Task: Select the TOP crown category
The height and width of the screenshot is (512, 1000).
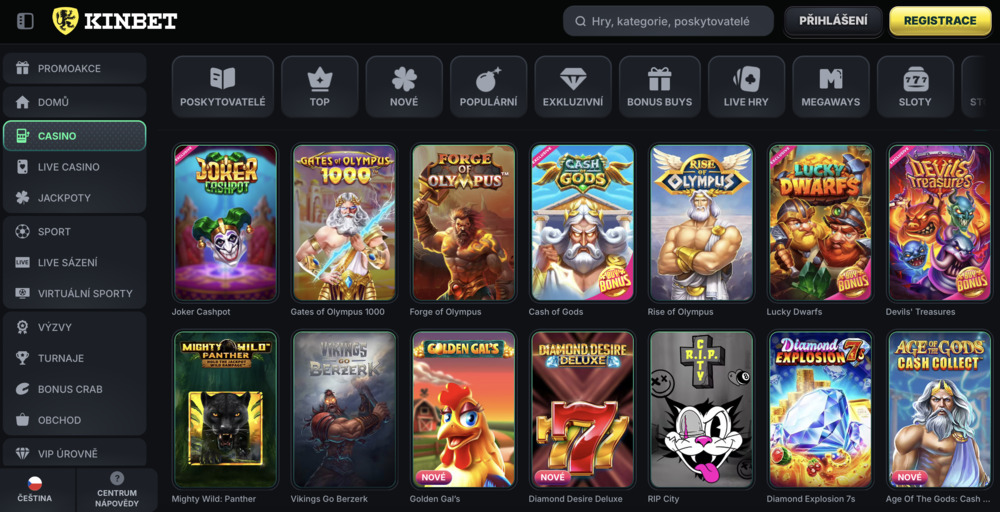Action: pyautogui.click(x=319, y=87)
